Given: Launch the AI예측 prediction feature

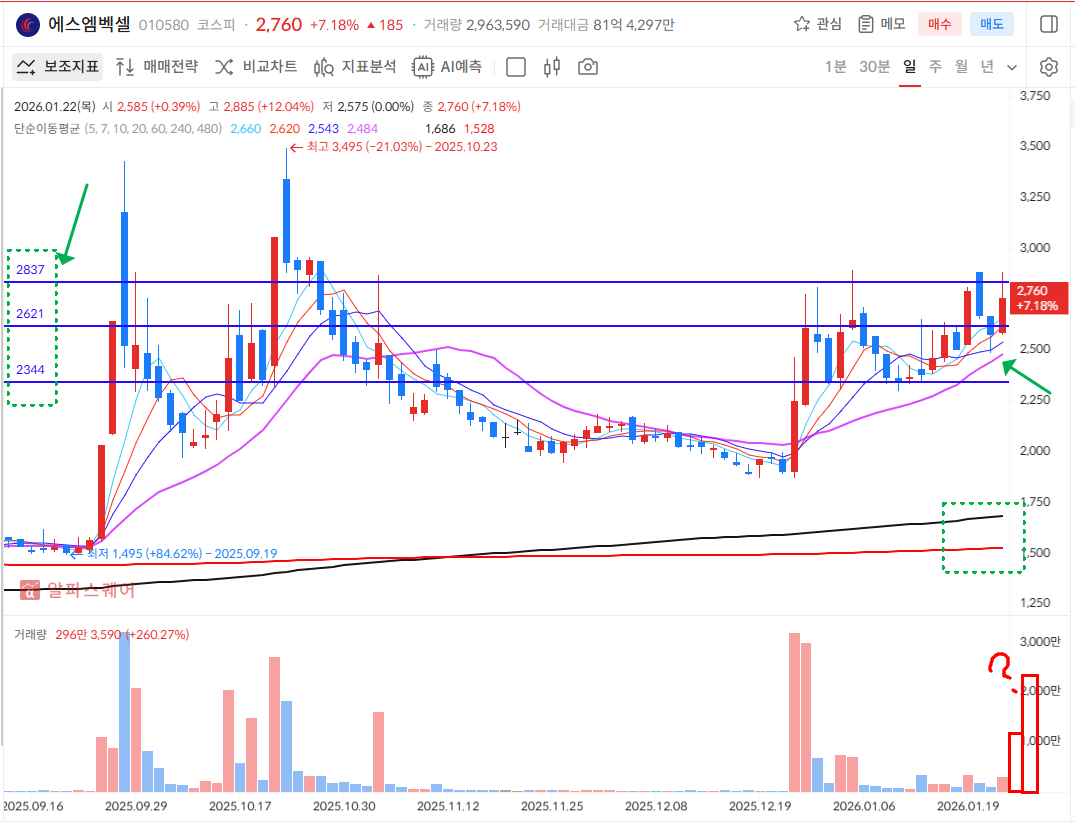Looking at the screenshot, I should coord(448,67).
